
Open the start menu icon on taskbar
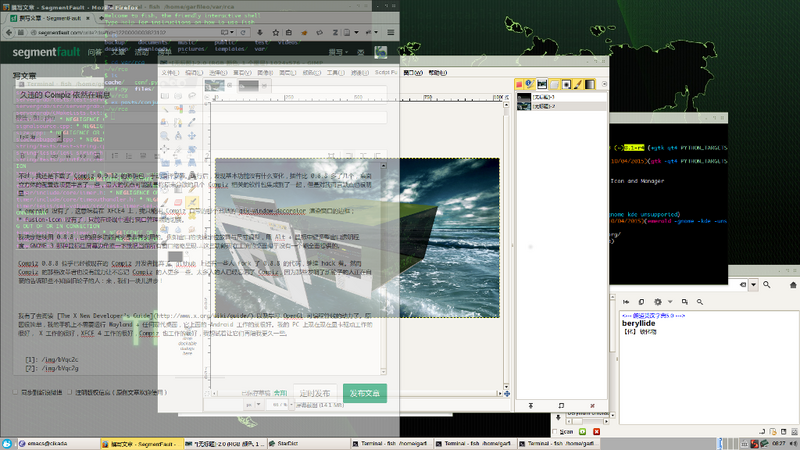click(7, 444)
